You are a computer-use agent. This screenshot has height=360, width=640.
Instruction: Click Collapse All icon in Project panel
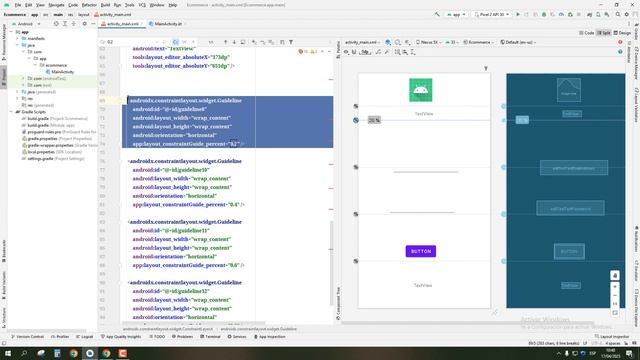pyautogui.click(x=73, y=24)
